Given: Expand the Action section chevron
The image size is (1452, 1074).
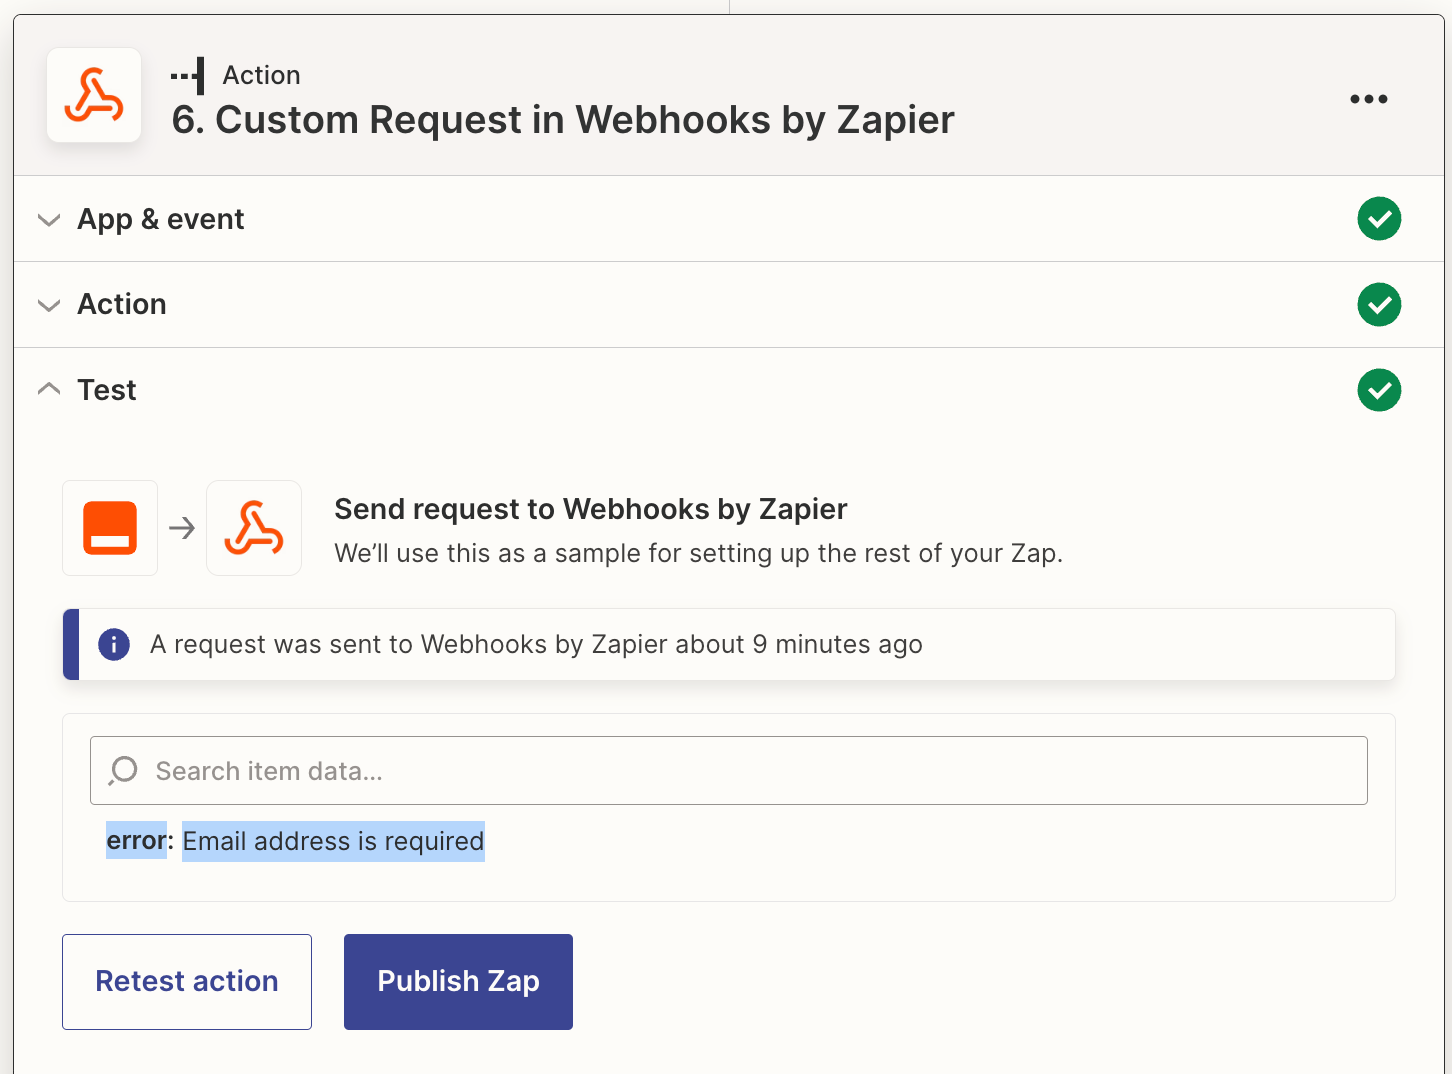Looking at the screenshot, I should tap(49, 305).
